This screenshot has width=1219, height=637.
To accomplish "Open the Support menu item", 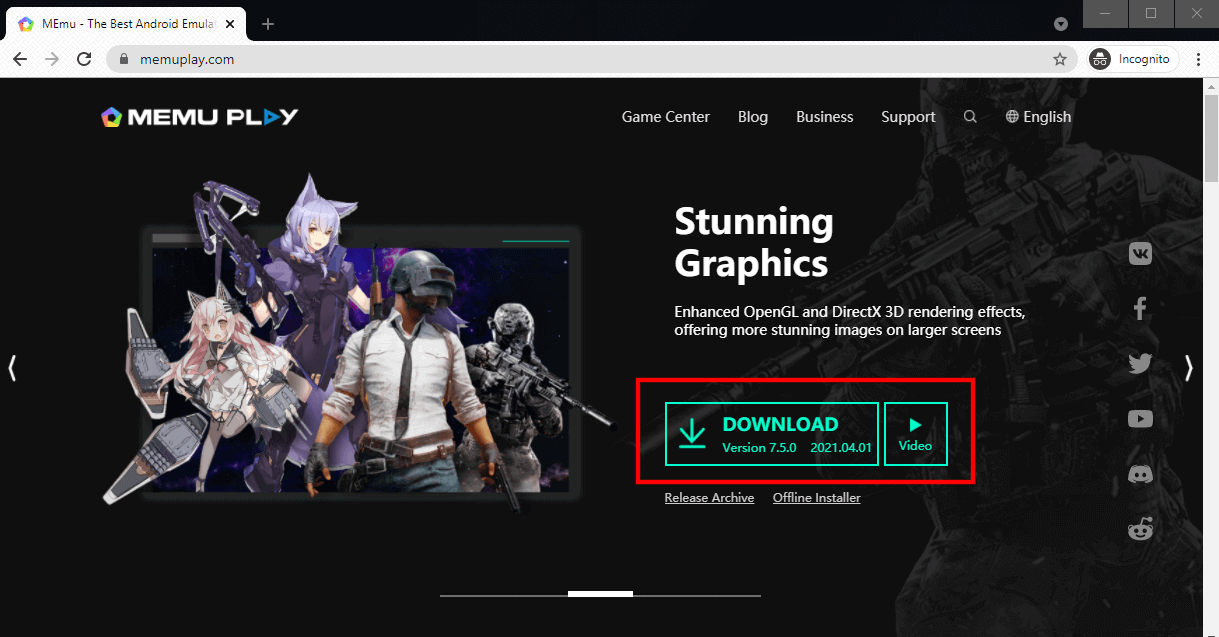I will pyautogui.click(x=908, y=117).
